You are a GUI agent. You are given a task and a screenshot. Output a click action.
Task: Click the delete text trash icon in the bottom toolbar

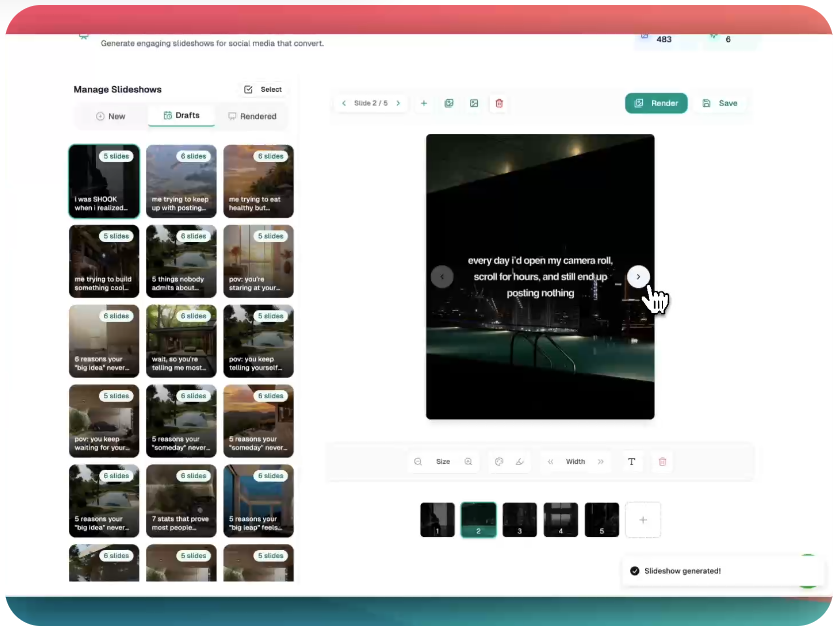[662, 461]
